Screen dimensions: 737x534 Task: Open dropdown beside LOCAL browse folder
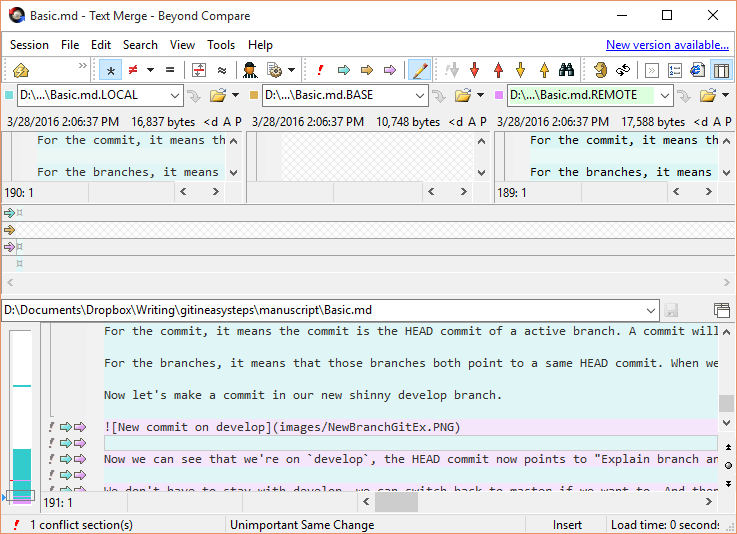click(235, 95)
